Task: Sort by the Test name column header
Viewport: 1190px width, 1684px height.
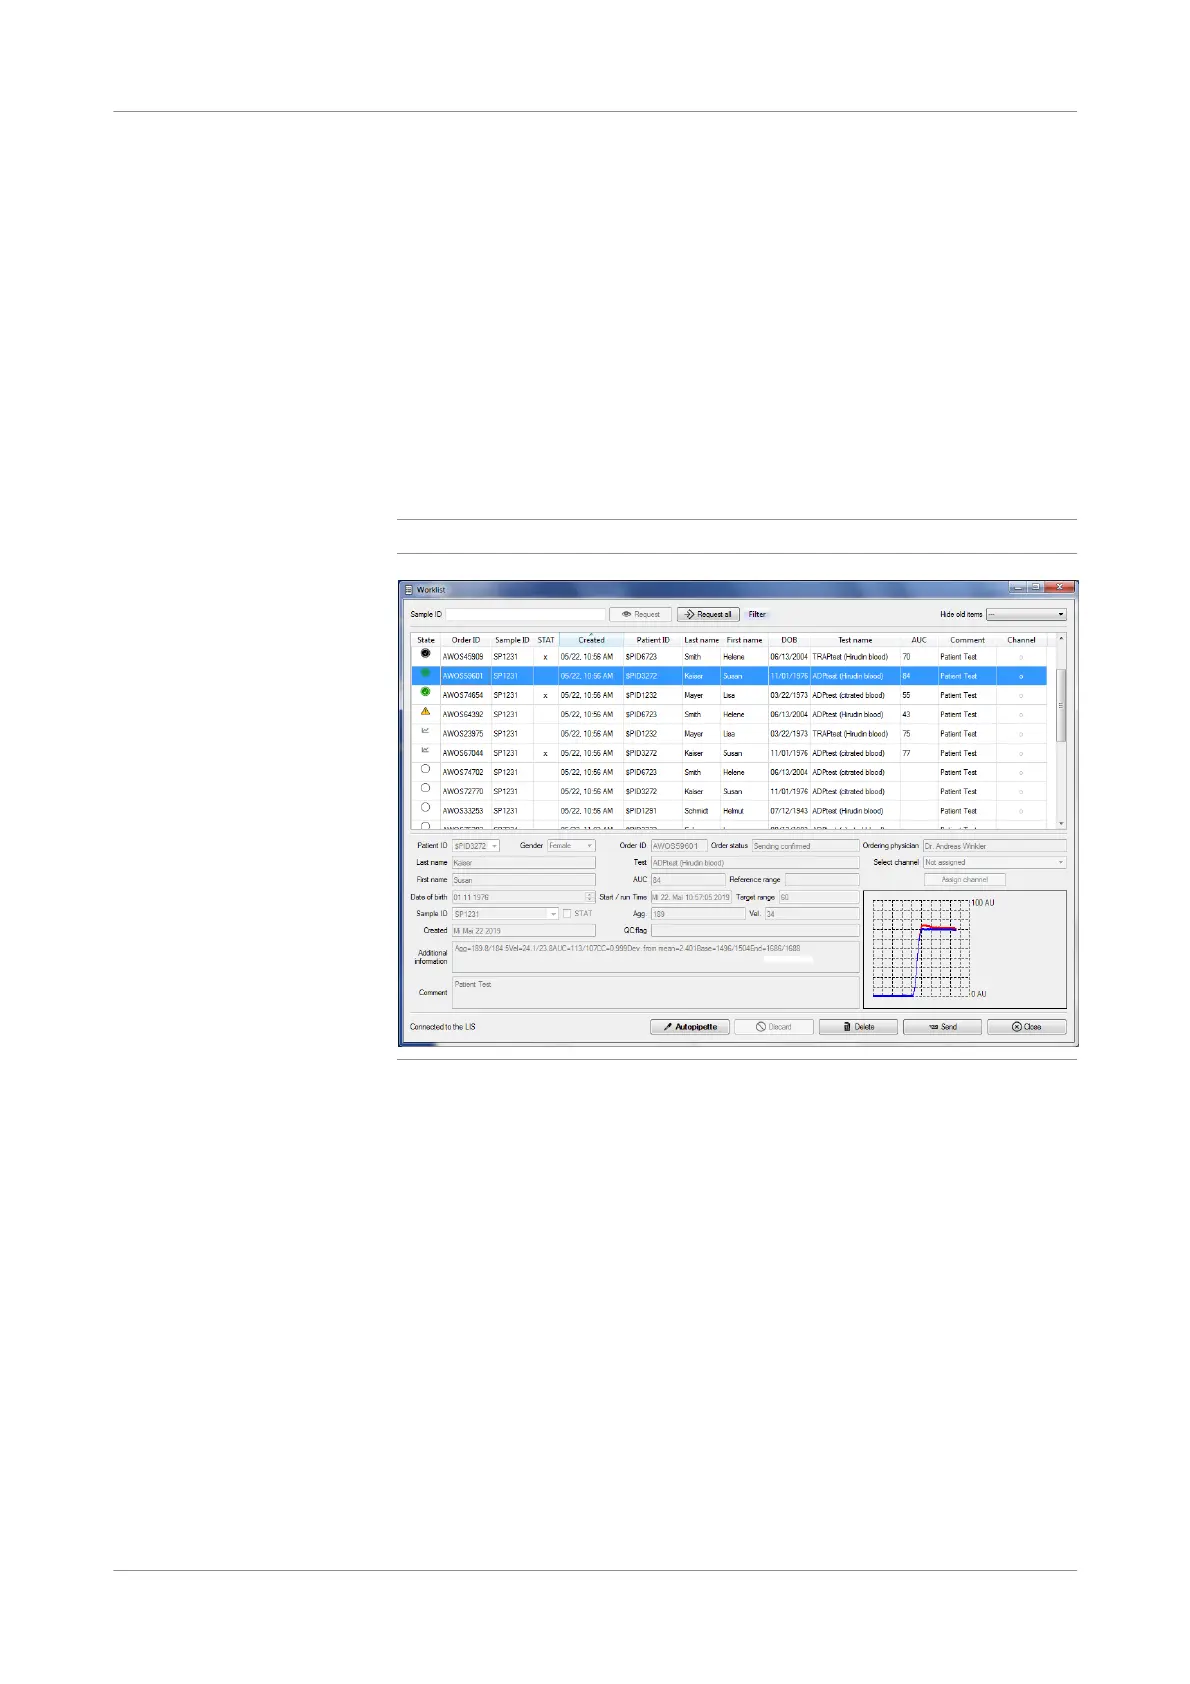Action: pos(855,640)
